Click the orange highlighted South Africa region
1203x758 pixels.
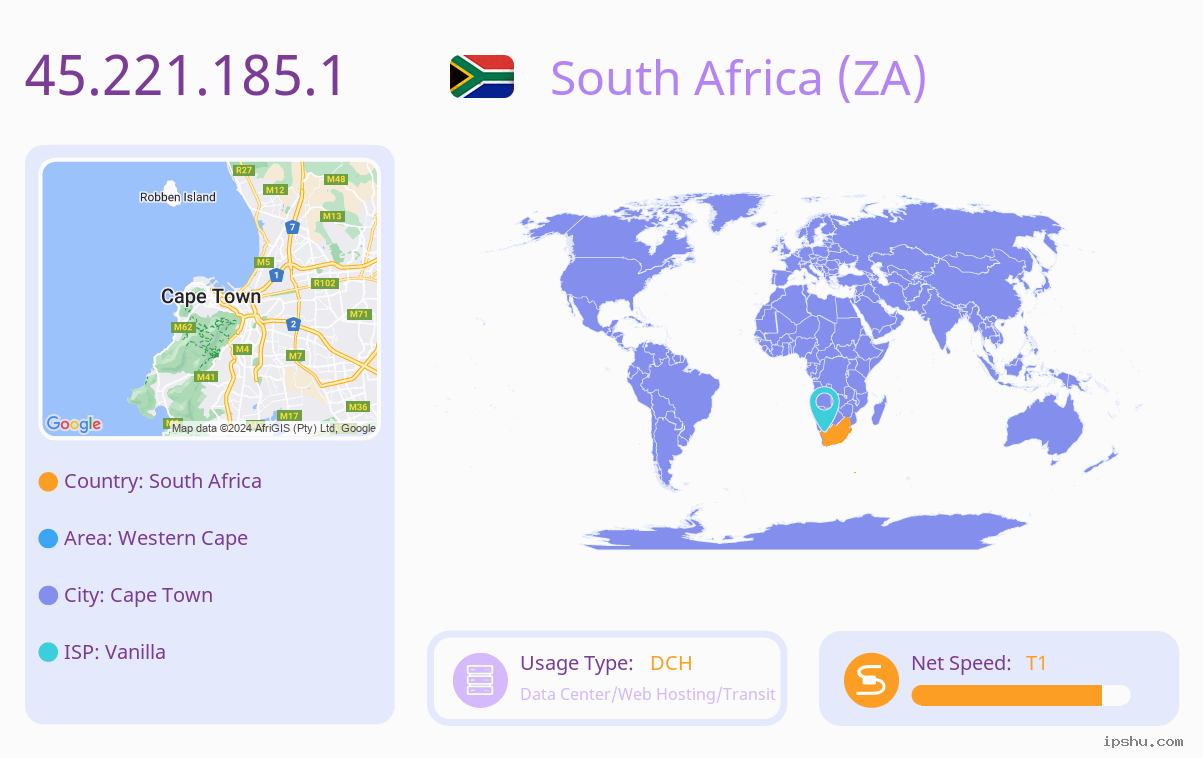click(836, 434)
